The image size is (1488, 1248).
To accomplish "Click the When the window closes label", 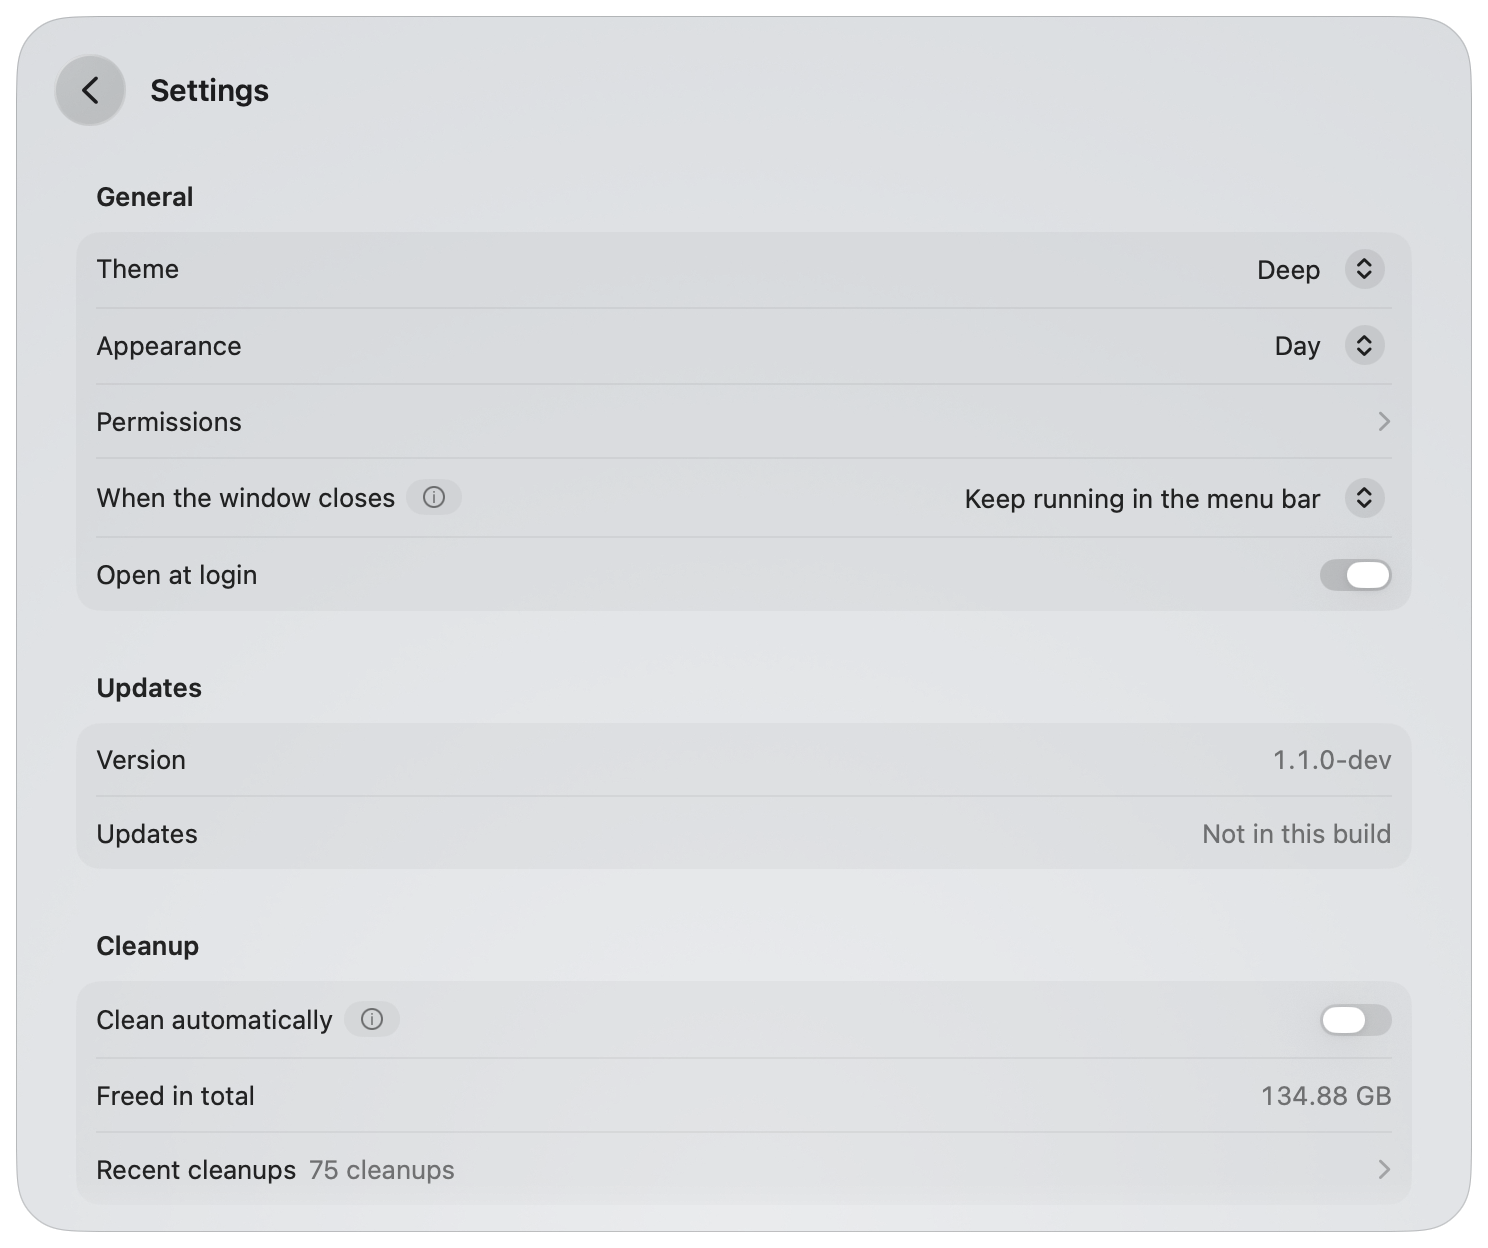I will 246,498.
